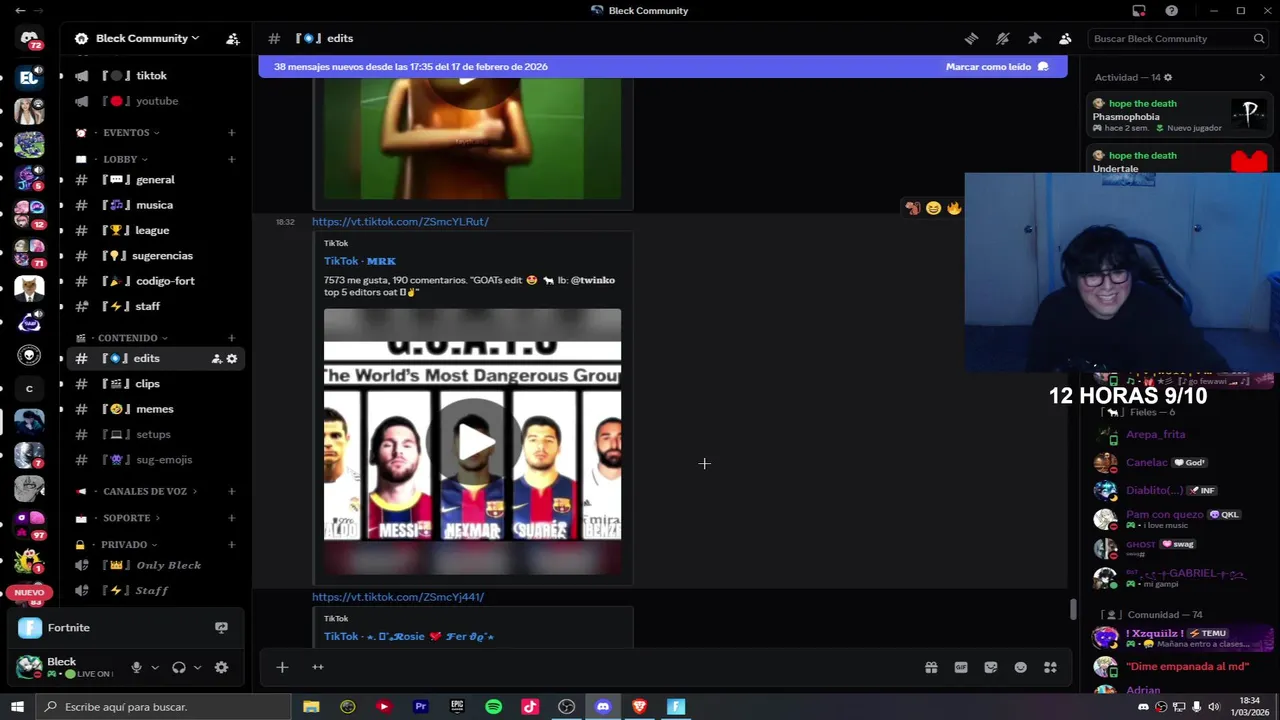Open the setups channel
The height and width of the screenshot is (720, 1280).
pyautogui.click(x=156, y=434)
